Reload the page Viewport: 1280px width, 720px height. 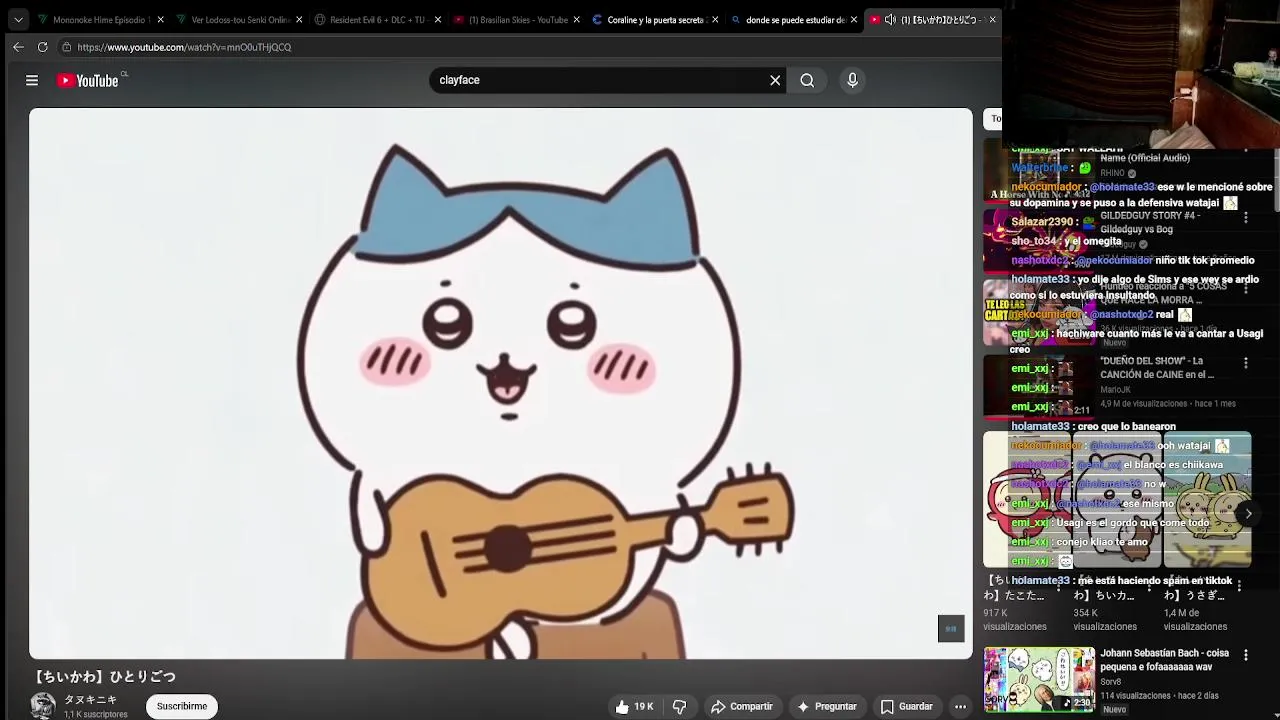[42, 47]
